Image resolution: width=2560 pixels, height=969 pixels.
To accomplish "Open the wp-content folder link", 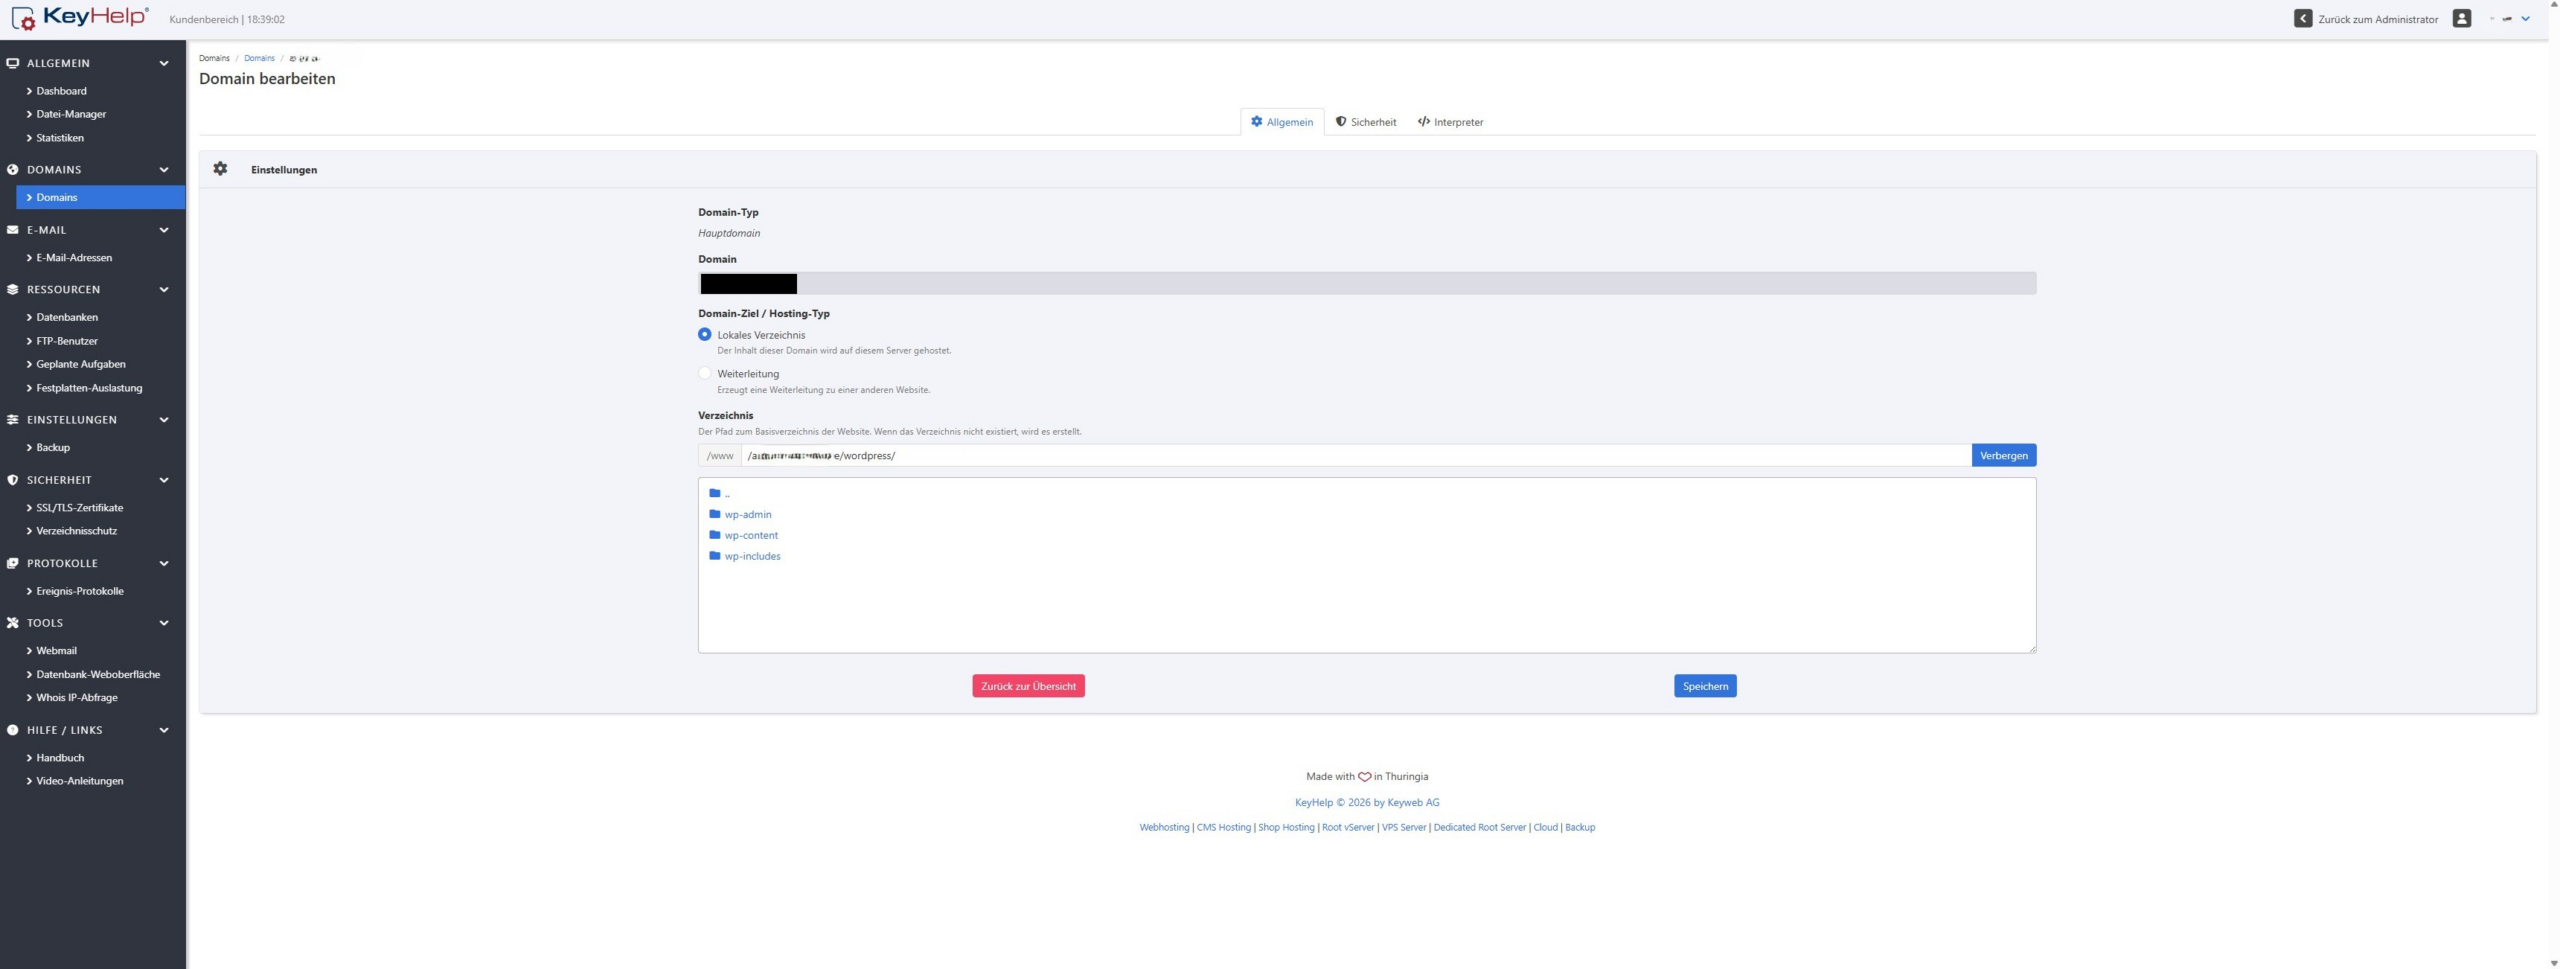I will tap(751, 536).
